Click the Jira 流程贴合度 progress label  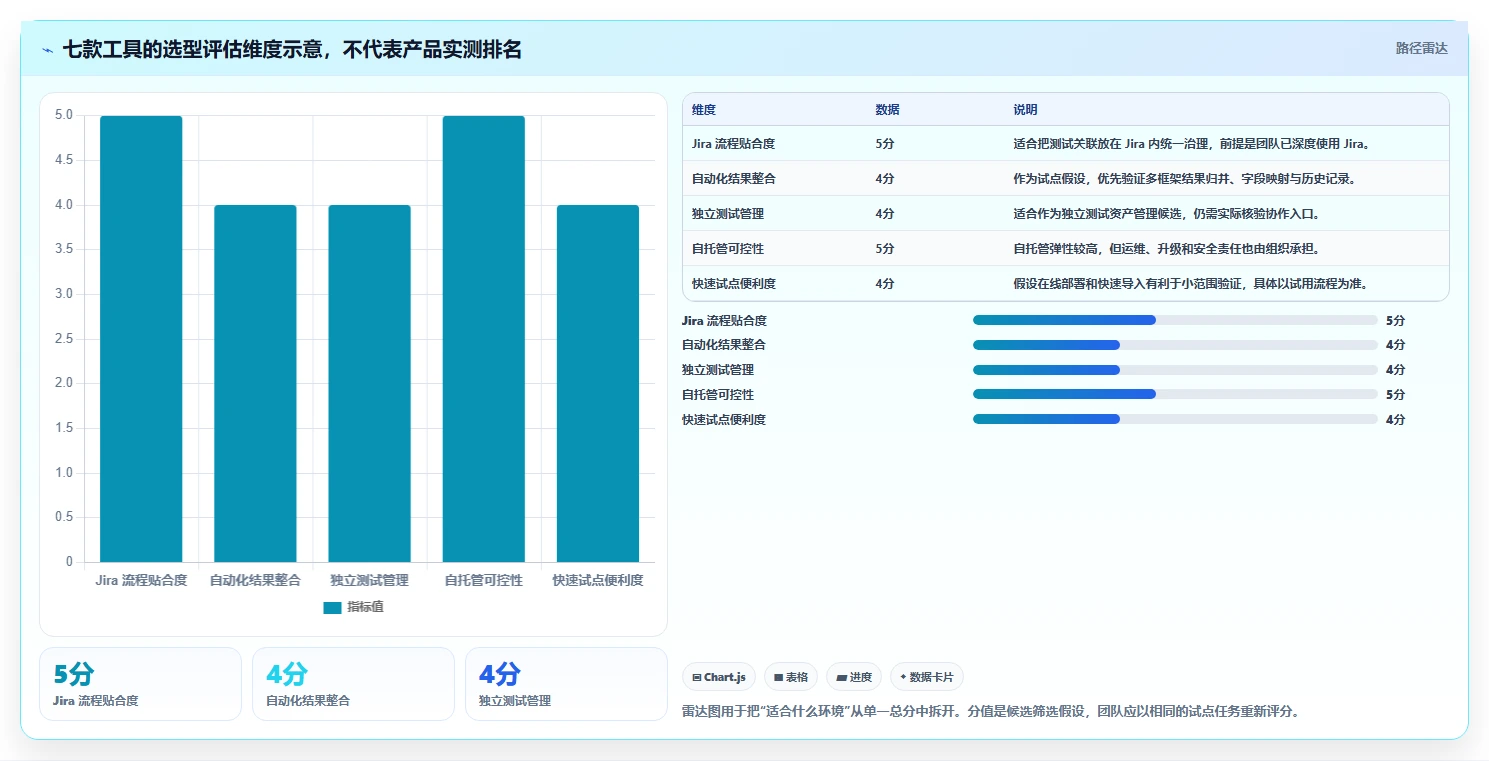724,321
